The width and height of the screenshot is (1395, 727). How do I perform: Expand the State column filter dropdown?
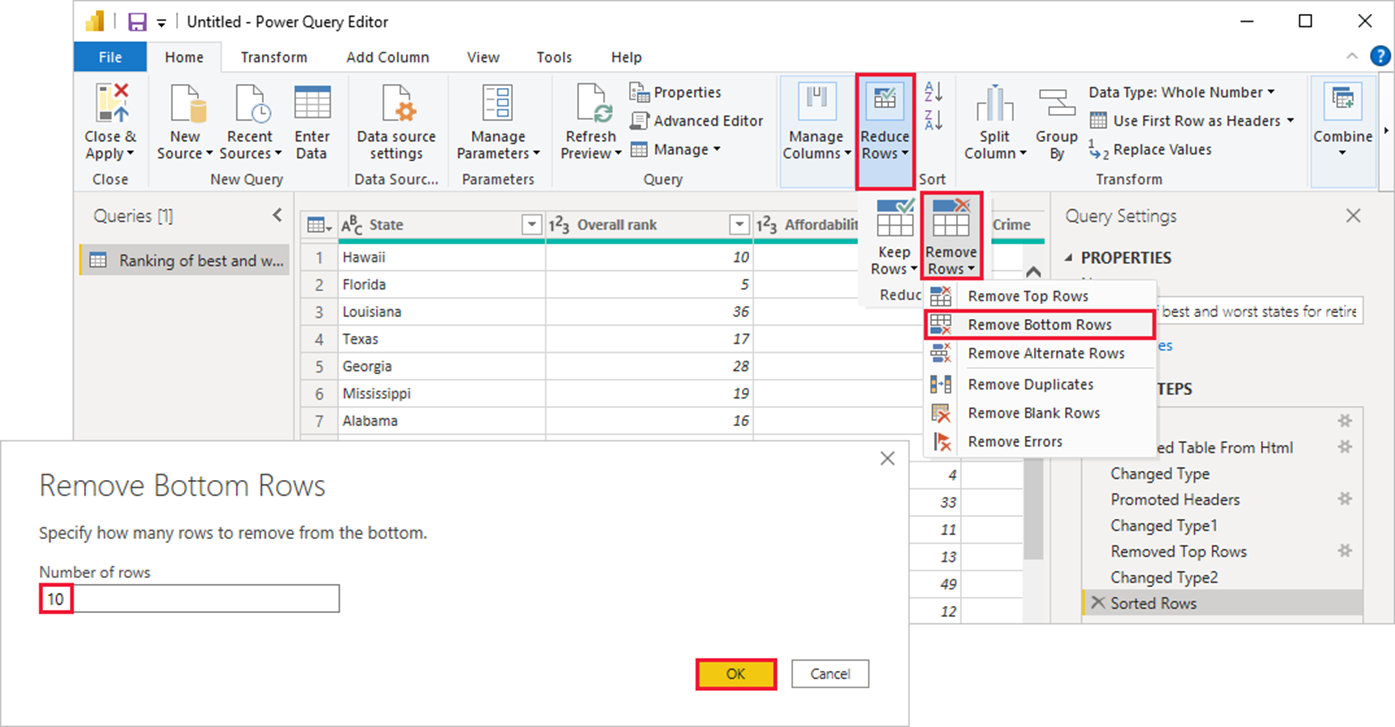532,225
